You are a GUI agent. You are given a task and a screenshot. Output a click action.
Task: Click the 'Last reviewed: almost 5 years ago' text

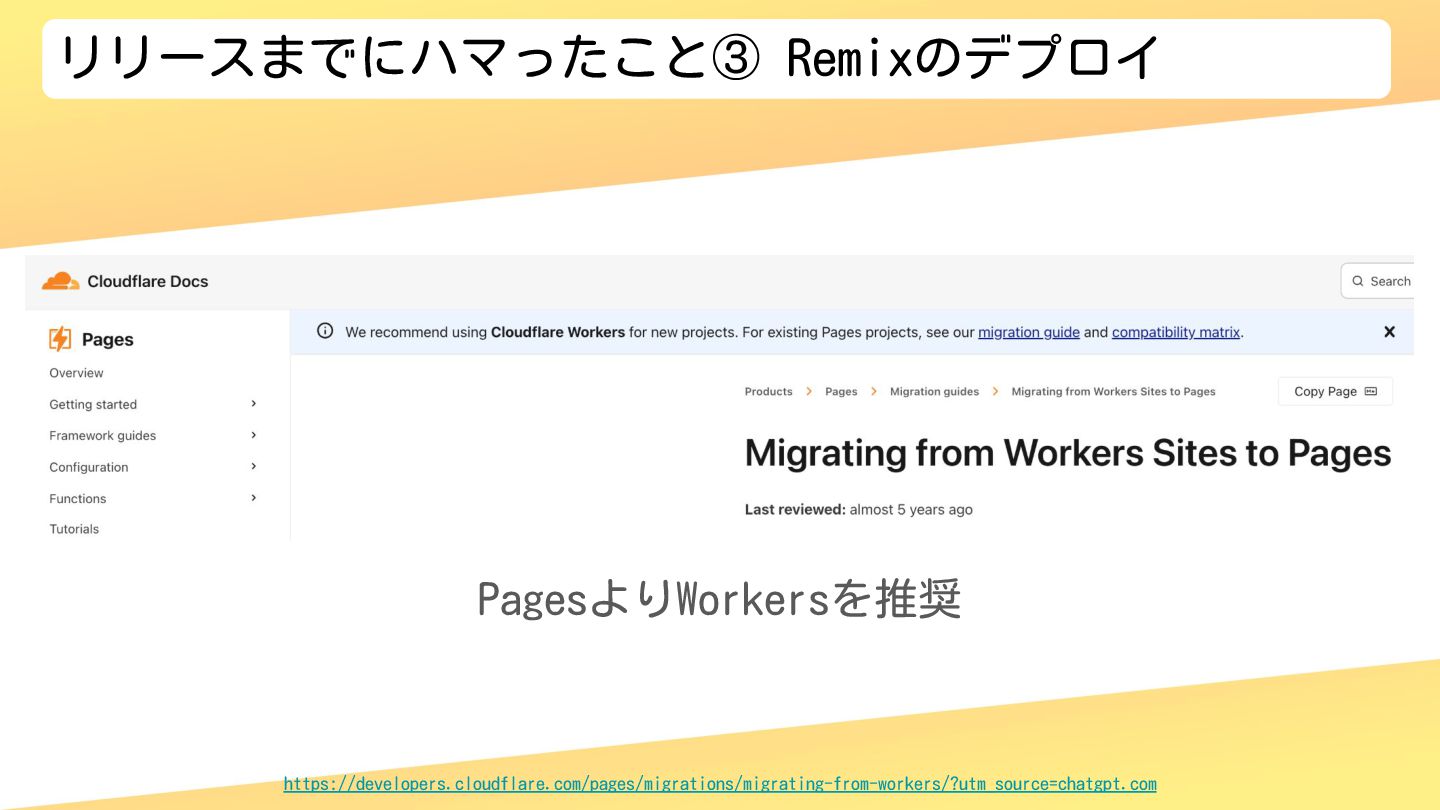[x=859, y=509]
